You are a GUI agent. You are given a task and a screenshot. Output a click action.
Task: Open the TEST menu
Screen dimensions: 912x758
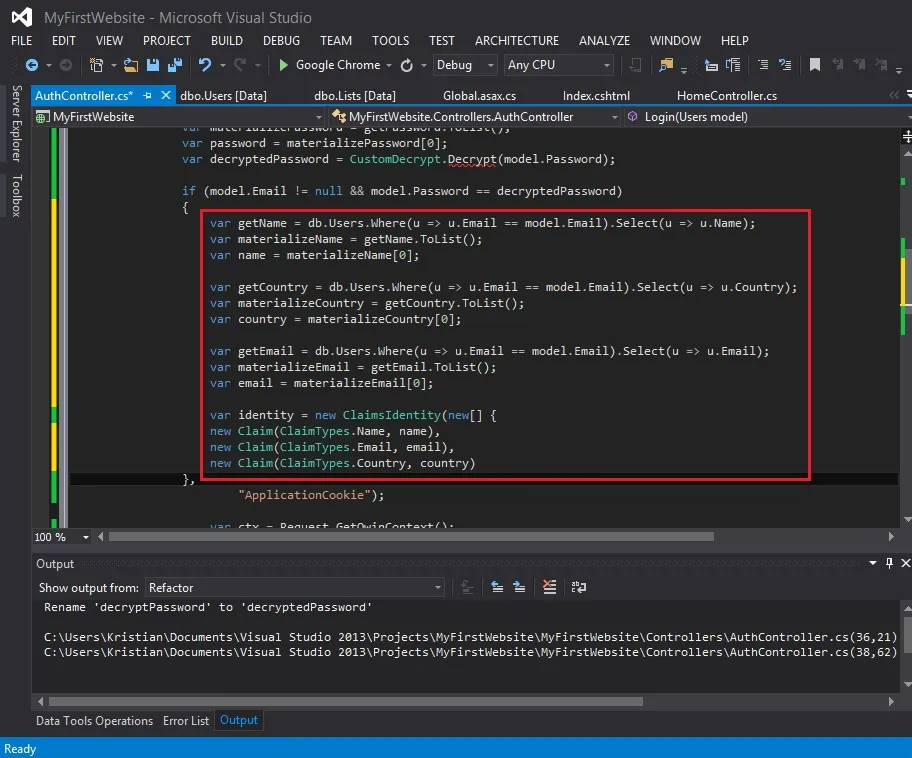441,41
